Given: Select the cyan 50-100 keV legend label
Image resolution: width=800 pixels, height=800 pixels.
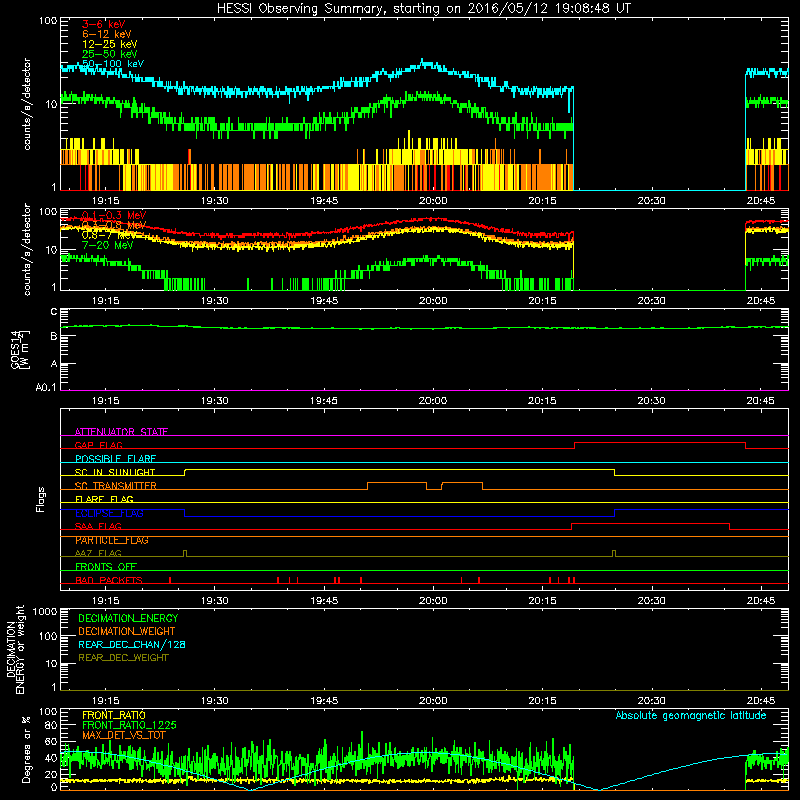Looking at the screenshot, I should (113, 64).
